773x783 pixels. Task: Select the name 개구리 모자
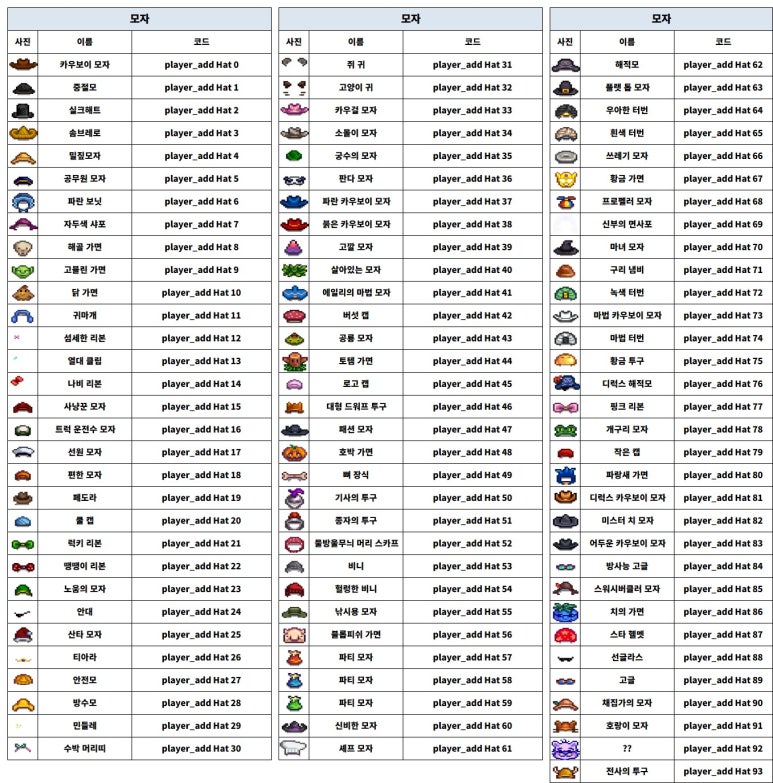pyautogui.click(x=627, y=429)
